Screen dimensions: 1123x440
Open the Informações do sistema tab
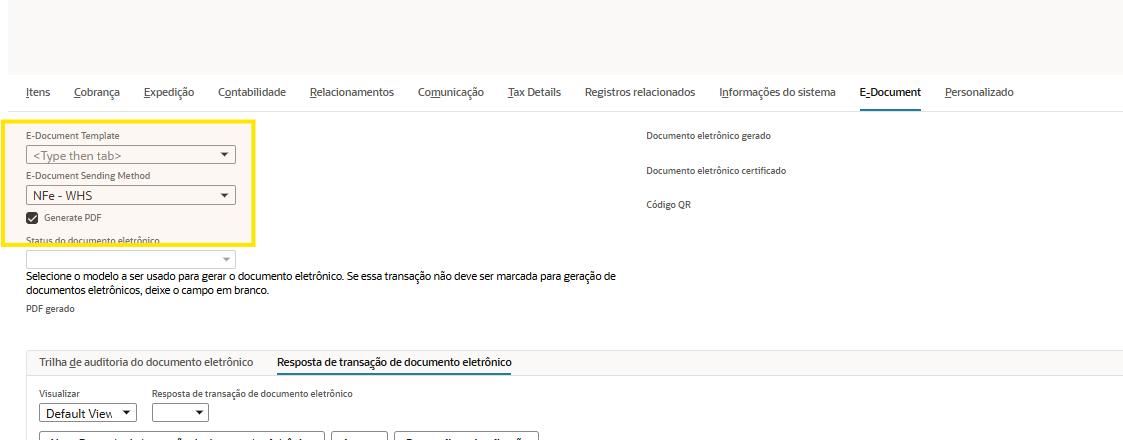777,92
